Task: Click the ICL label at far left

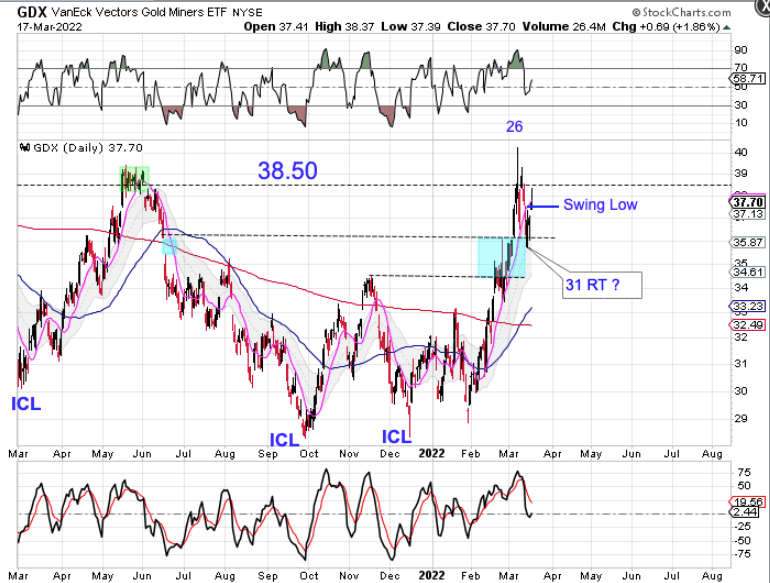Action: [26, 405]
